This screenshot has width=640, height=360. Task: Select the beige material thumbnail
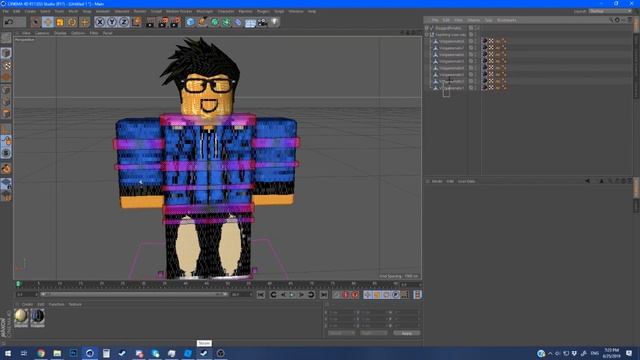[x=21, y=317]
